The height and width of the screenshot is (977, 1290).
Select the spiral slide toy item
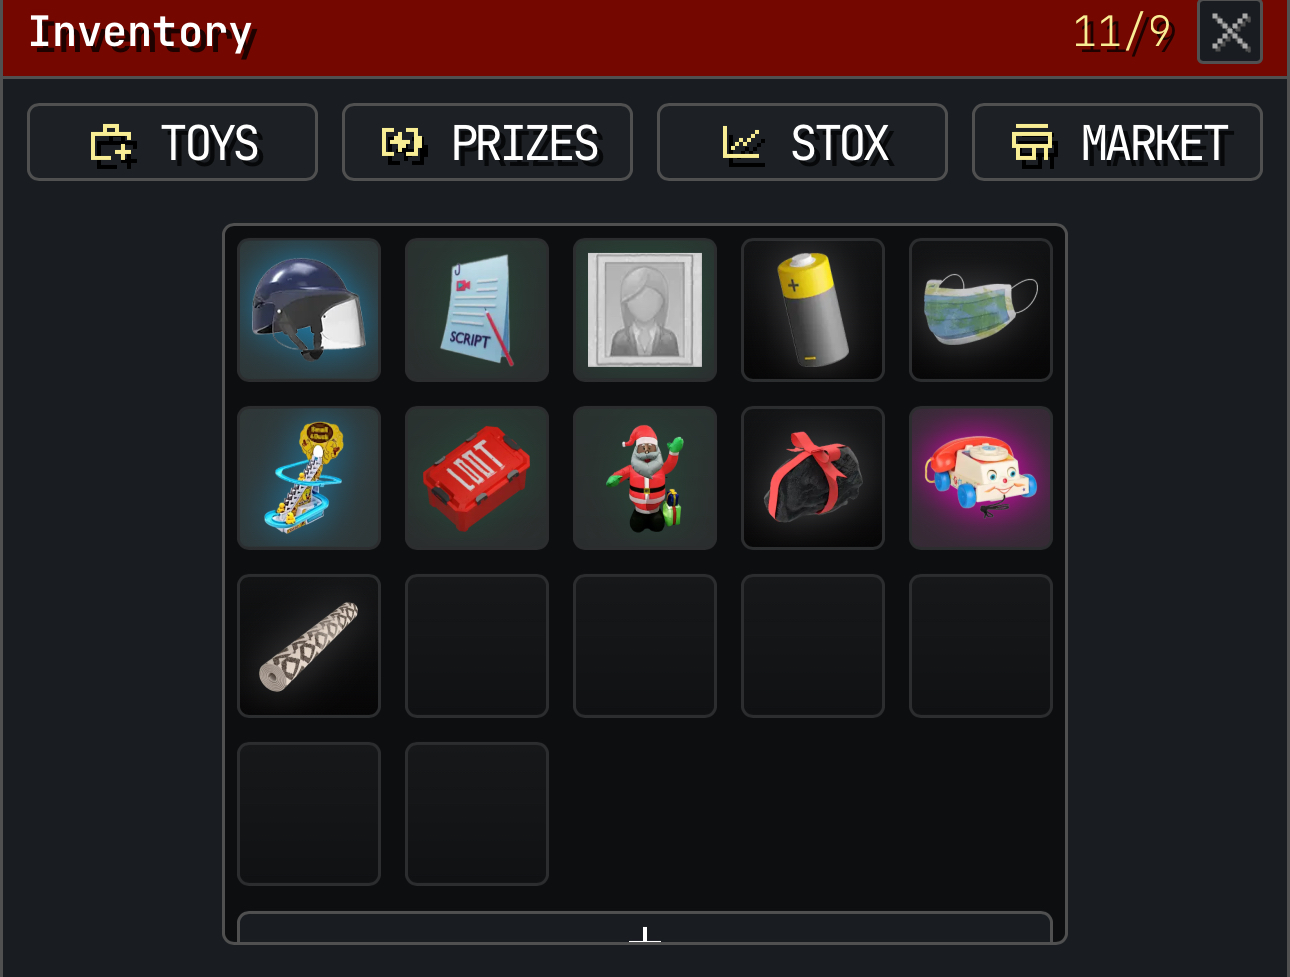point(309,478)
